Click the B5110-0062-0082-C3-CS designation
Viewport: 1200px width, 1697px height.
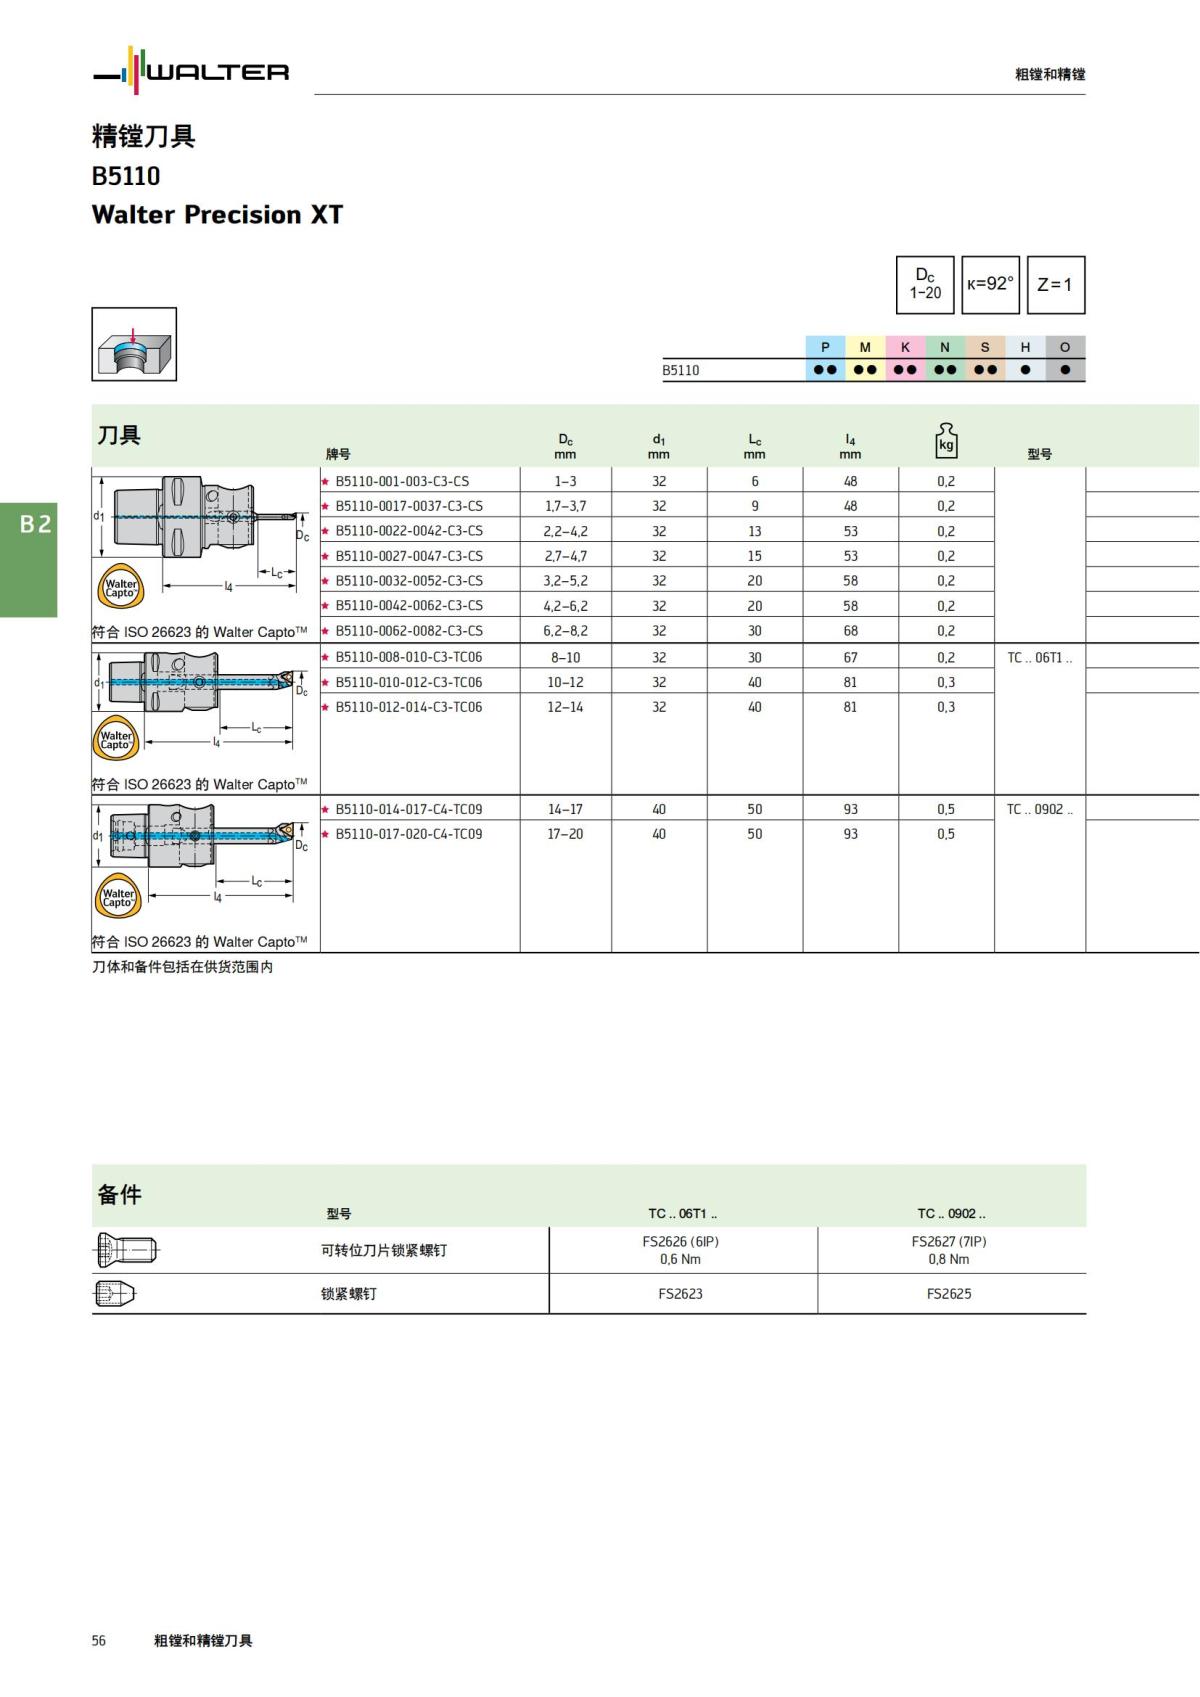(409, 631)
